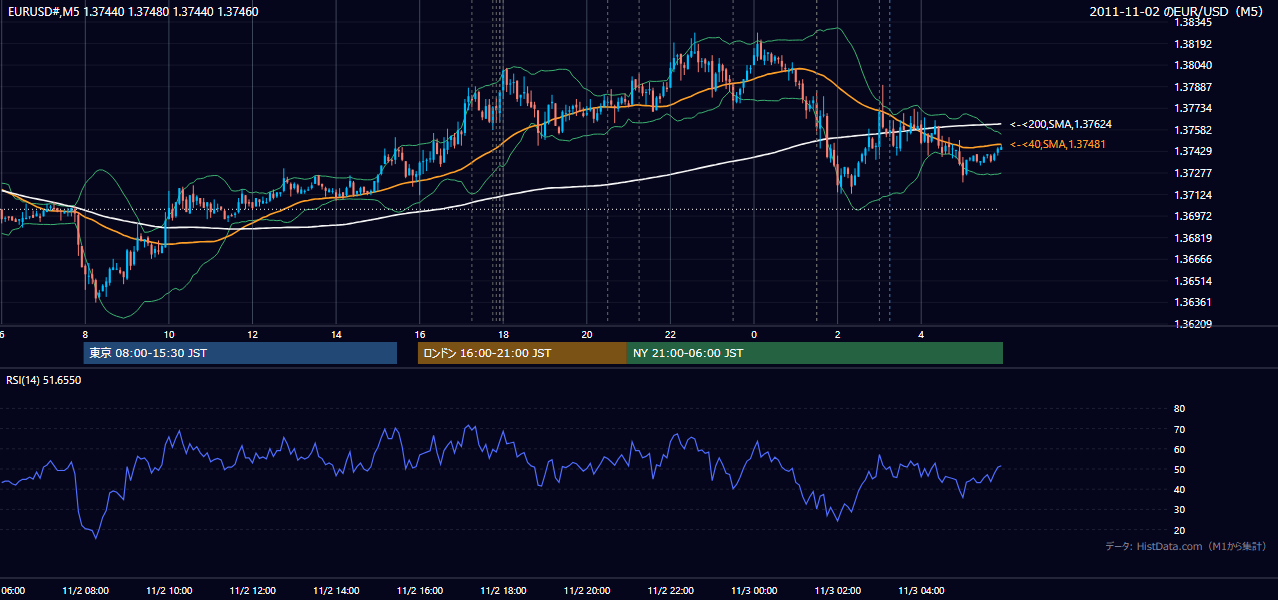Click hour label 22 under the price chart
1278x600 pixels.
point(670,335)
